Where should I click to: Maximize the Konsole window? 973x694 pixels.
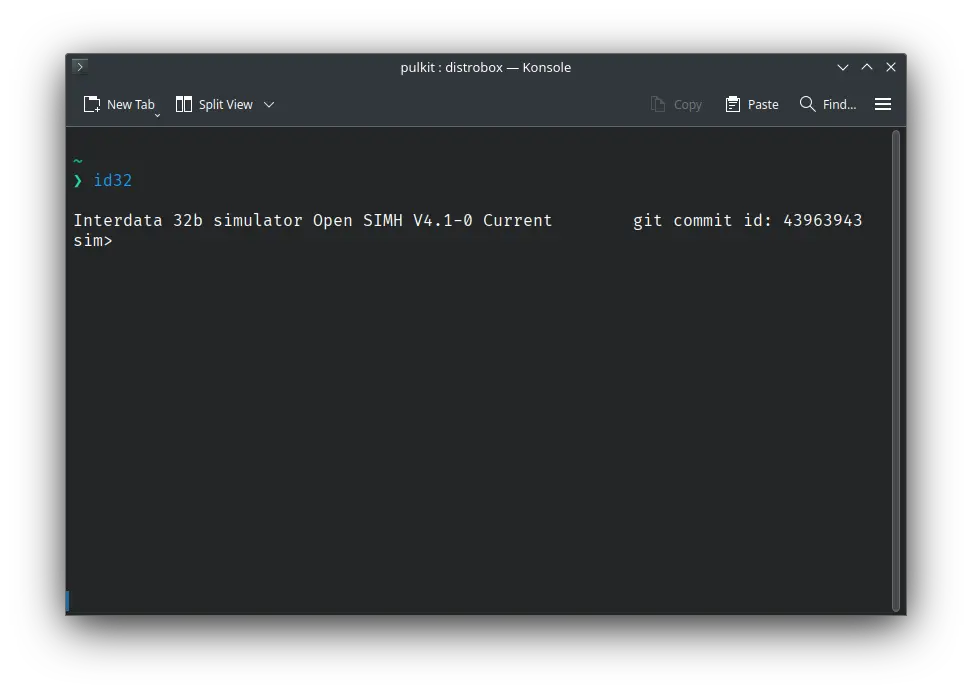tap(867, 67)
